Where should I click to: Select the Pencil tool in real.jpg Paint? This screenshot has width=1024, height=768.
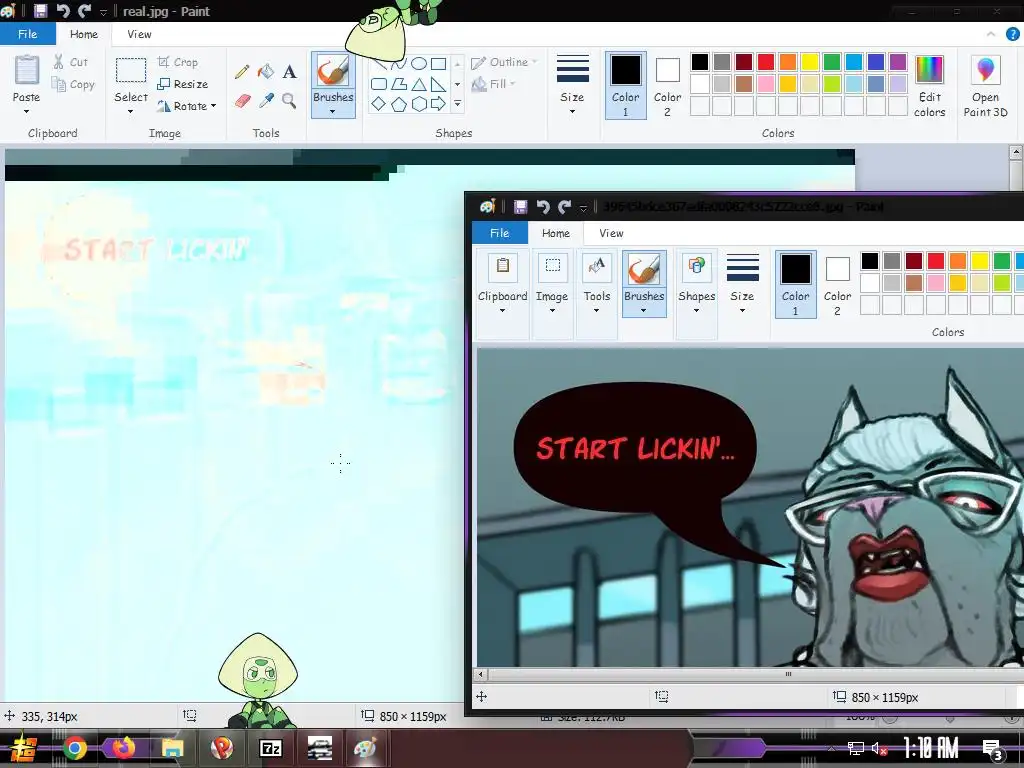coord(242,71)
